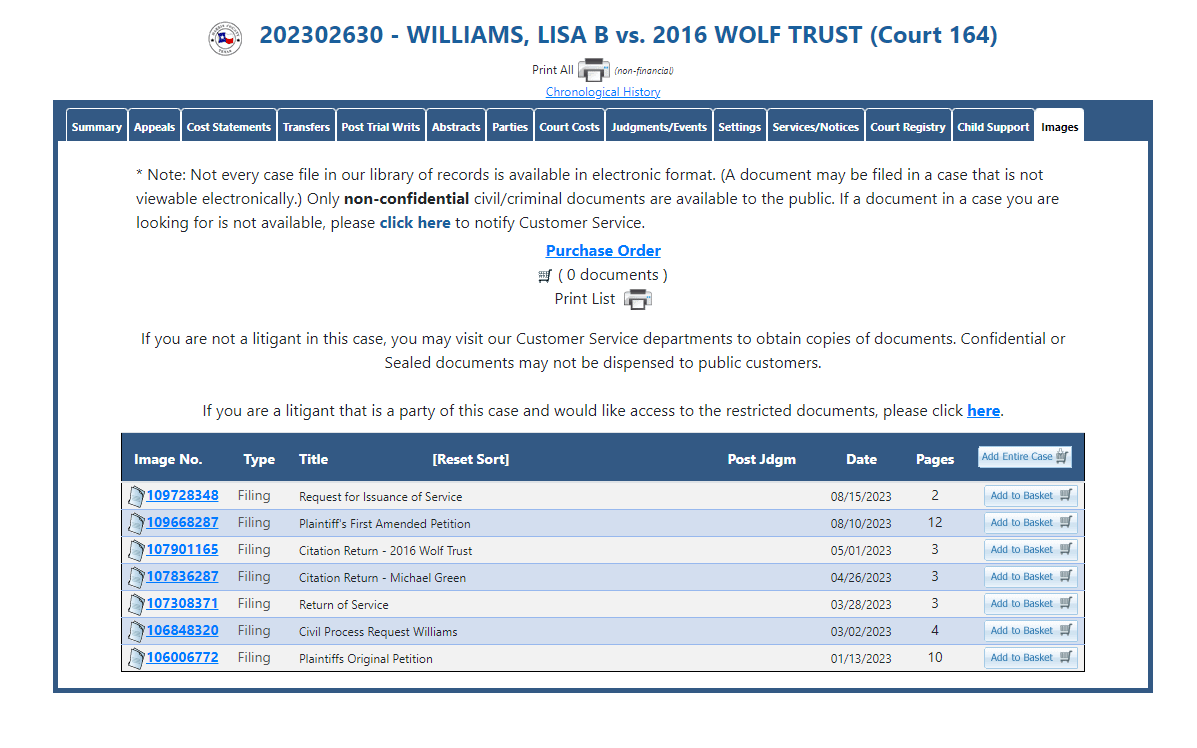Click the title 'Civil Process Request Williams'
The height and width of the screenshot is (748, 1197).
(378, 632)
